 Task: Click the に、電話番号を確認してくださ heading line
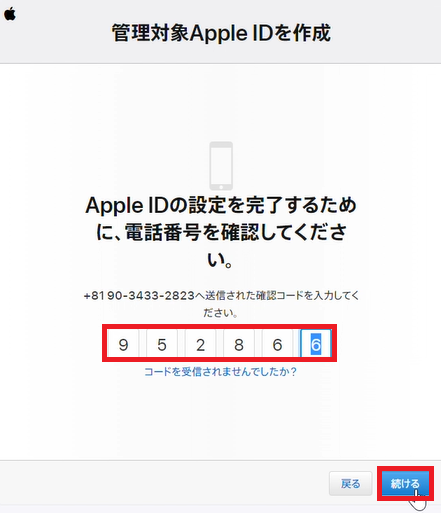221,232
